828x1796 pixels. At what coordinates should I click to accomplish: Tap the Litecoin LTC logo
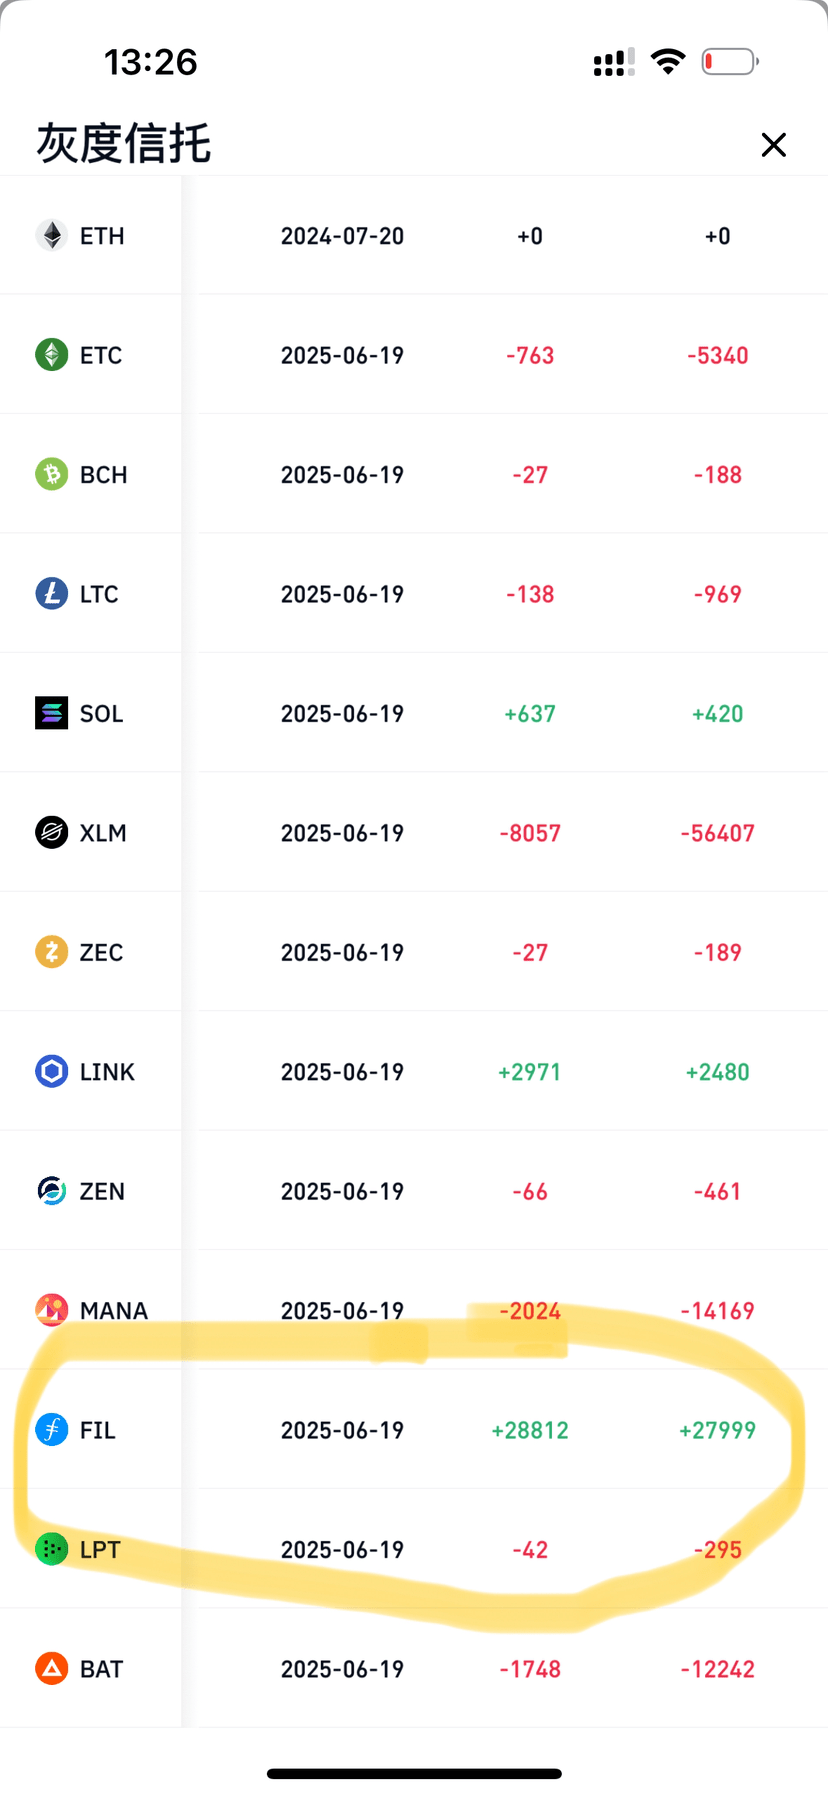tap(52, 594)
